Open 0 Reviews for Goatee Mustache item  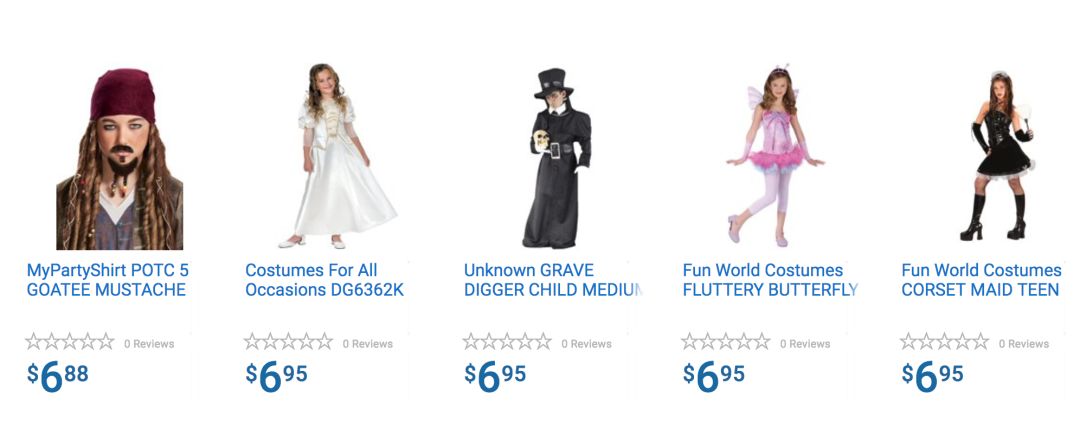(x=149, y=344)
